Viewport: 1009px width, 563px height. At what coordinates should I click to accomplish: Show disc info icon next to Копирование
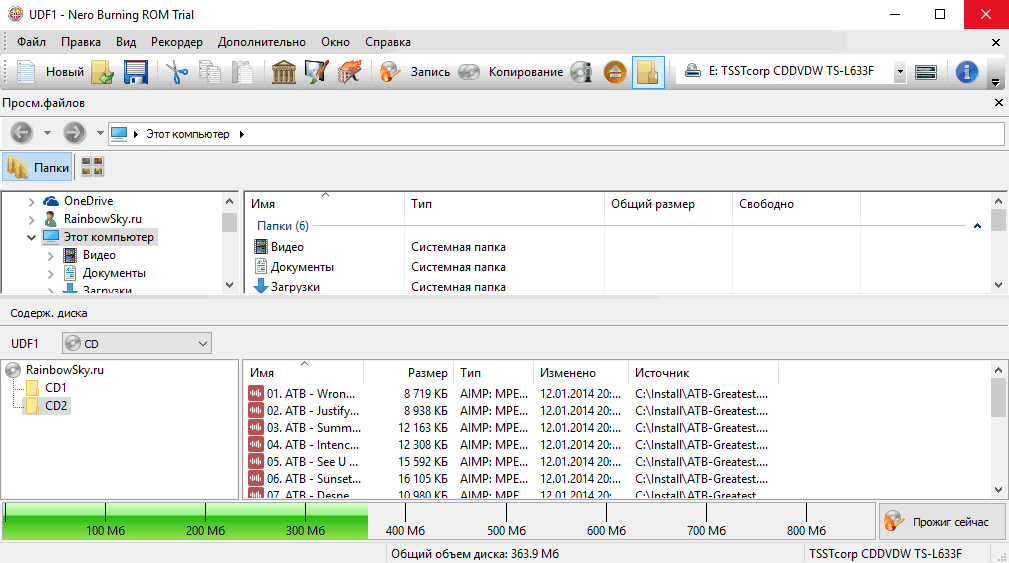pos(581,71)
